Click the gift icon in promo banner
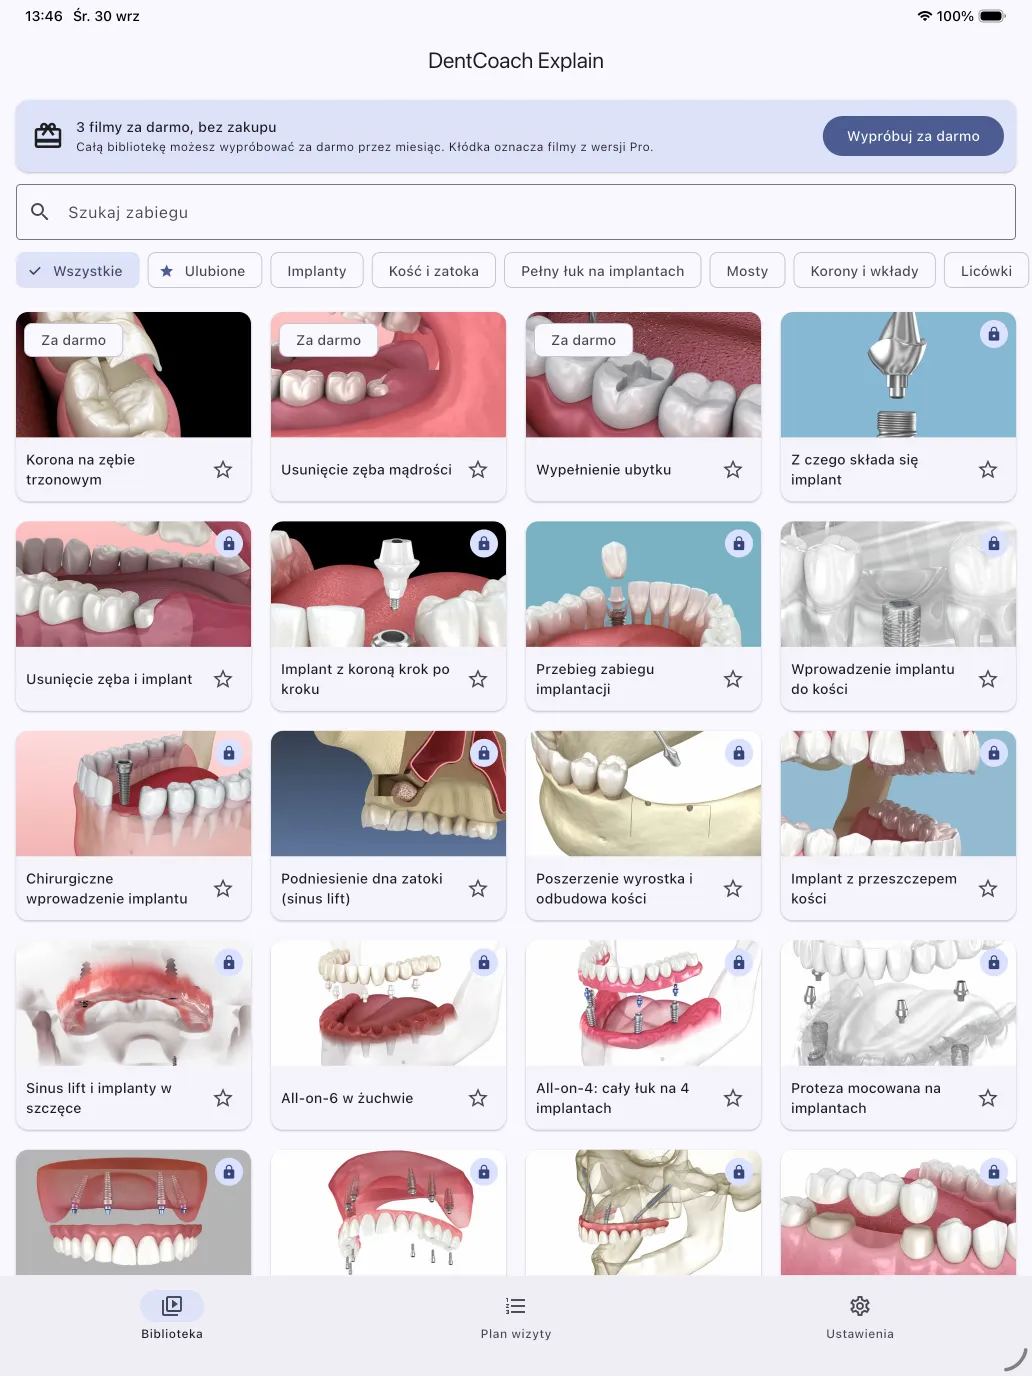 point(48,136)
